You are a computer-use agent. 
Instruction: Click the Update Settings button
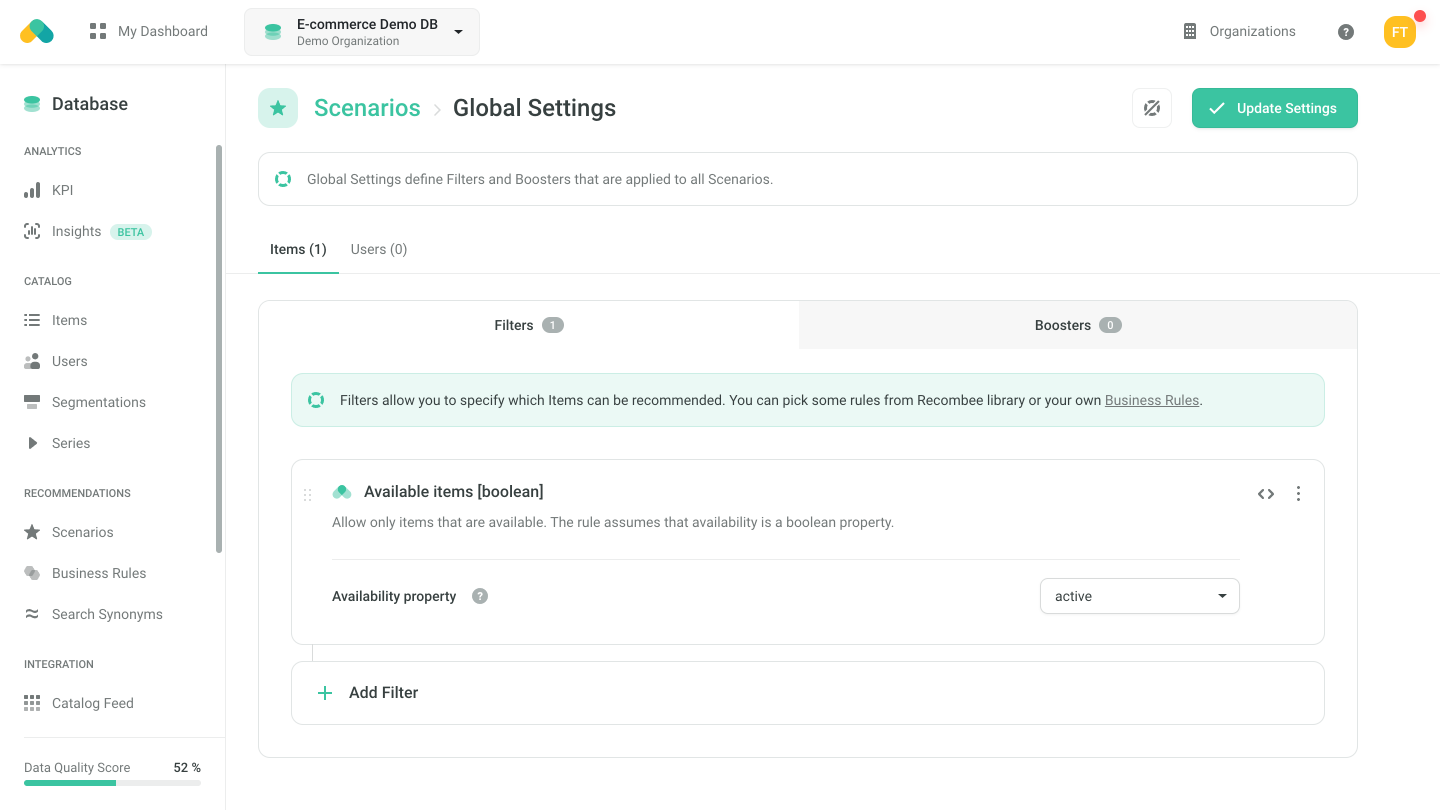click(x=1274, y=108)
